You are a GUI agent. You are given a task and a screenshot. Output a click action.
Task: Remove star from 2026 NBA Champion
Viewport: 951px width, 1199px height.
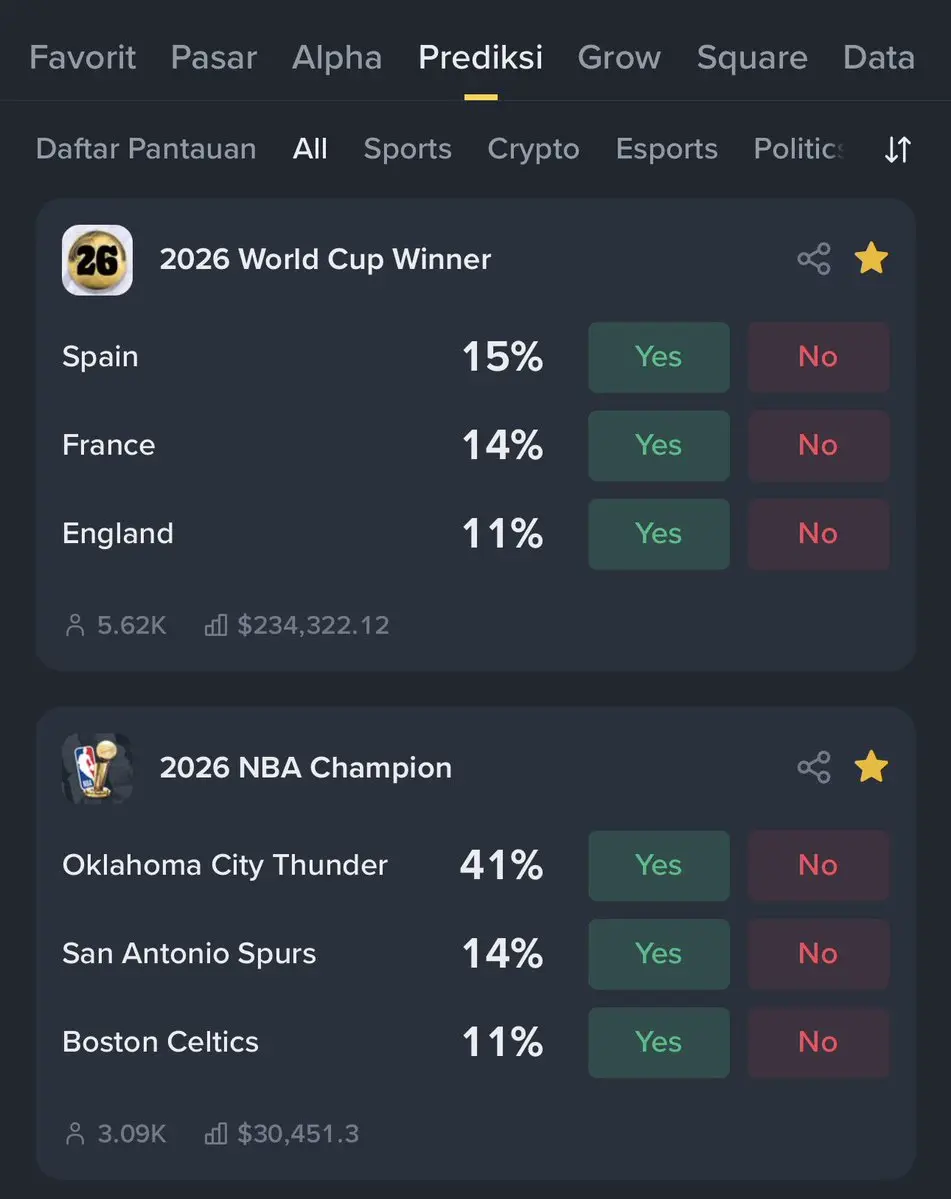coord(871,768)
